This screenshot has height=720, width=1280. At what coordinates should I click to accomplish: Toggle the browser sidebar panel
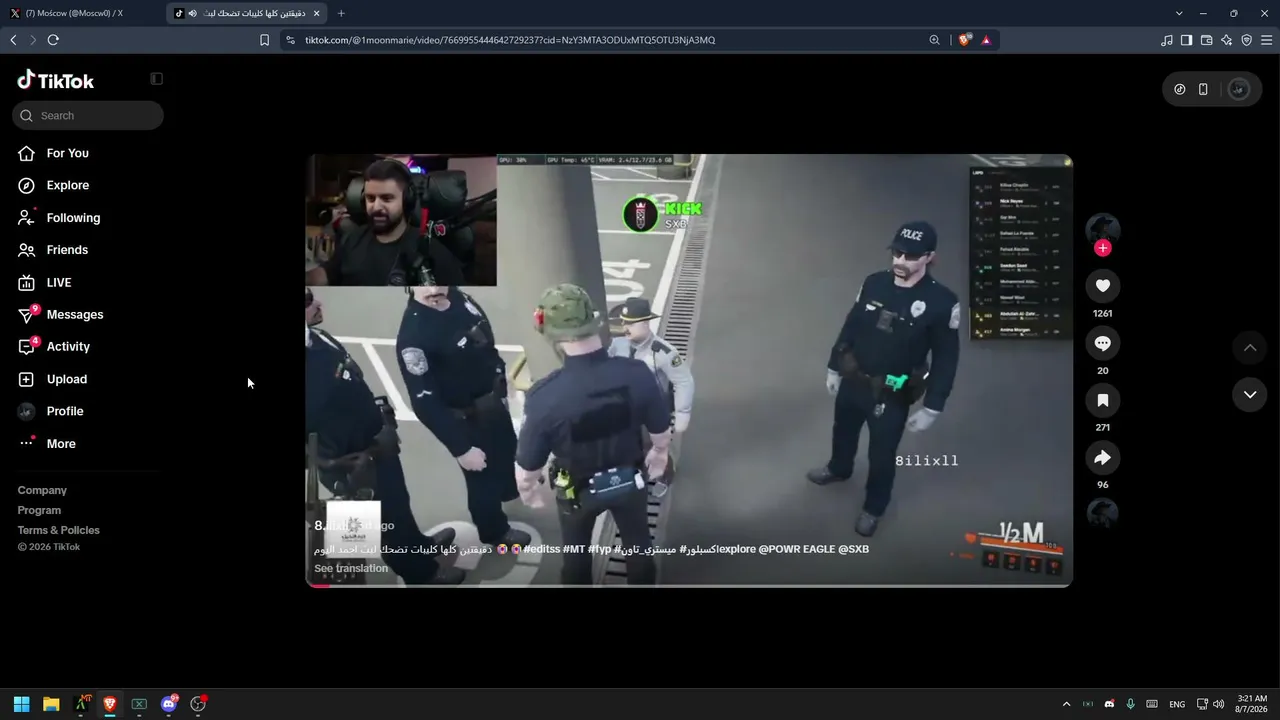point(1186,40)
